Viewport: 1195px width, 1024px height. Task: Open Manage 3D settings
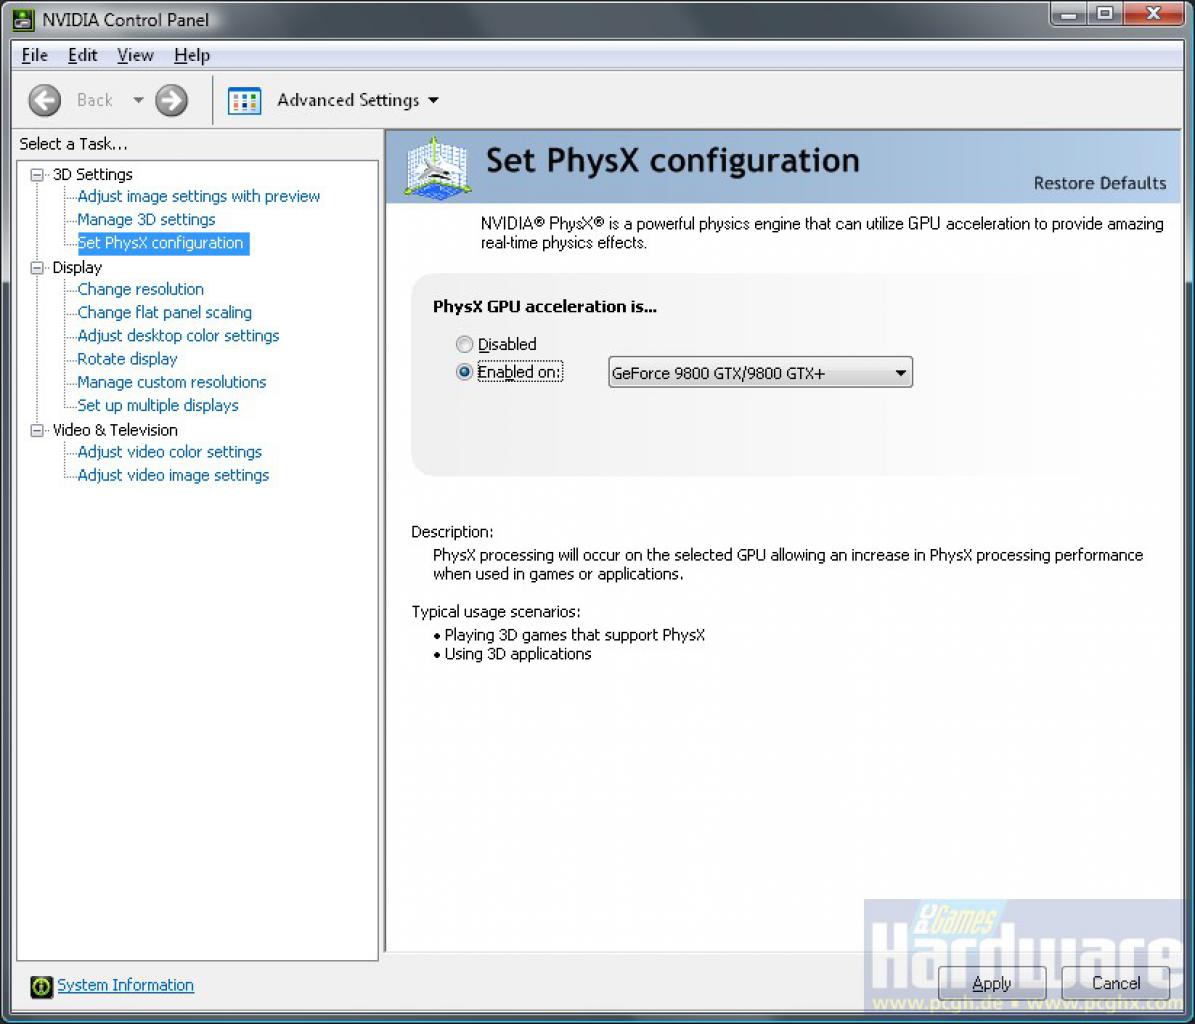pyautogui.click(x=146, y=219)
